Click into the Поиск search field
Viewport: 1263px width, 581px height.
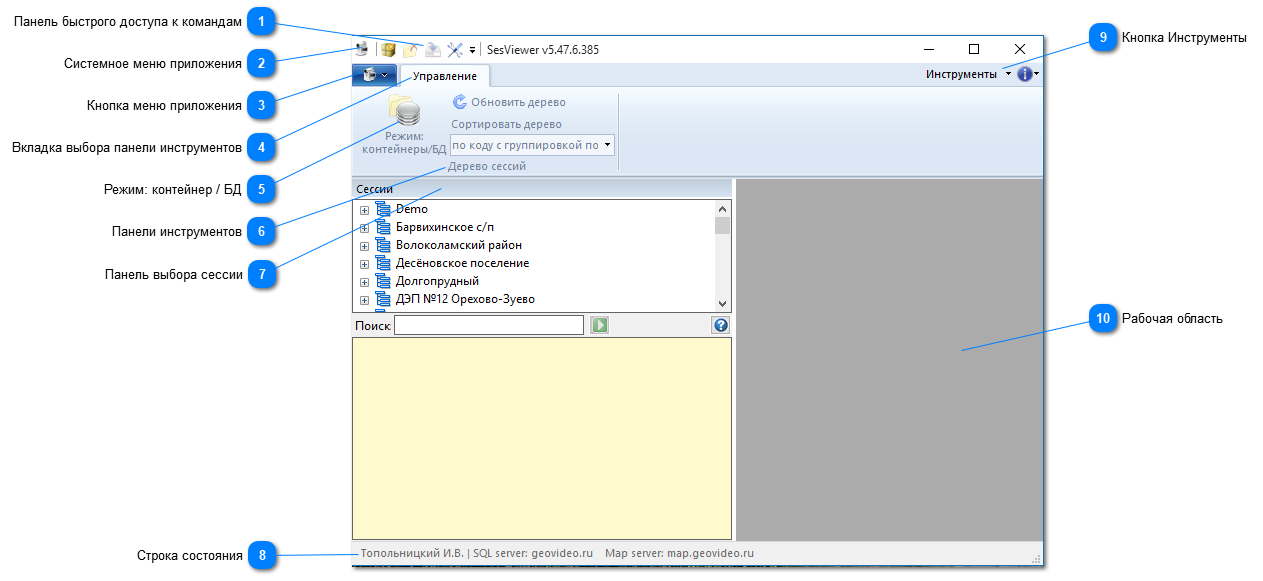coord(488,325)
